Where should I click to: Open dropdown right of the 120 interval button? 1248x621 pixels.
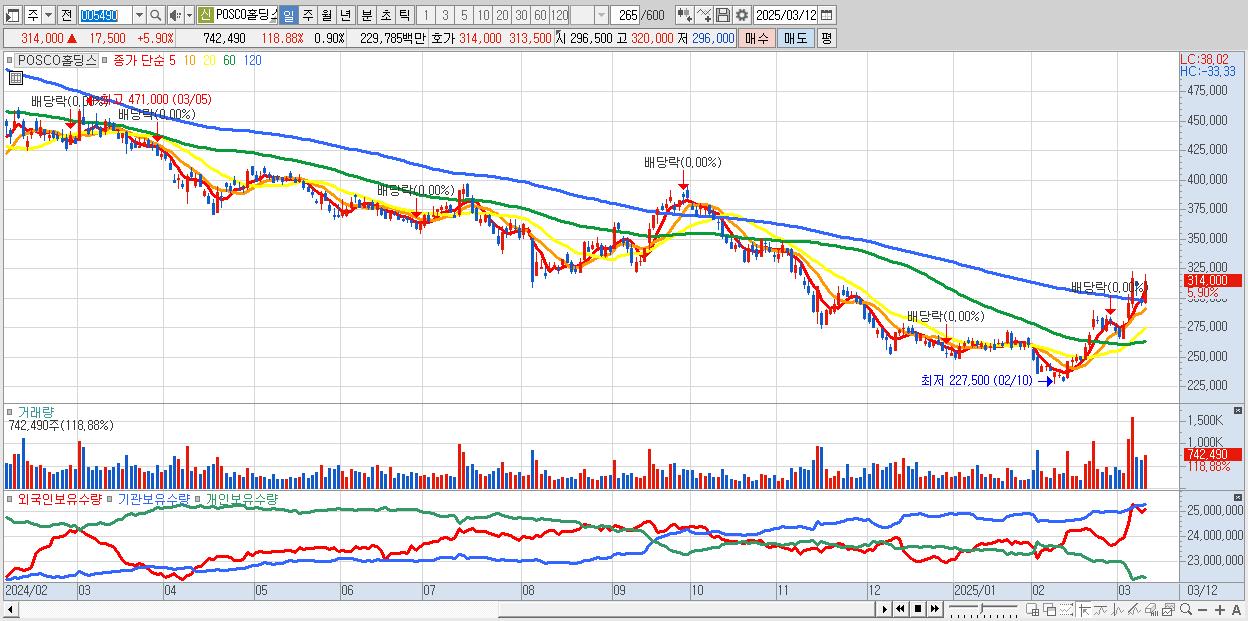601,15
